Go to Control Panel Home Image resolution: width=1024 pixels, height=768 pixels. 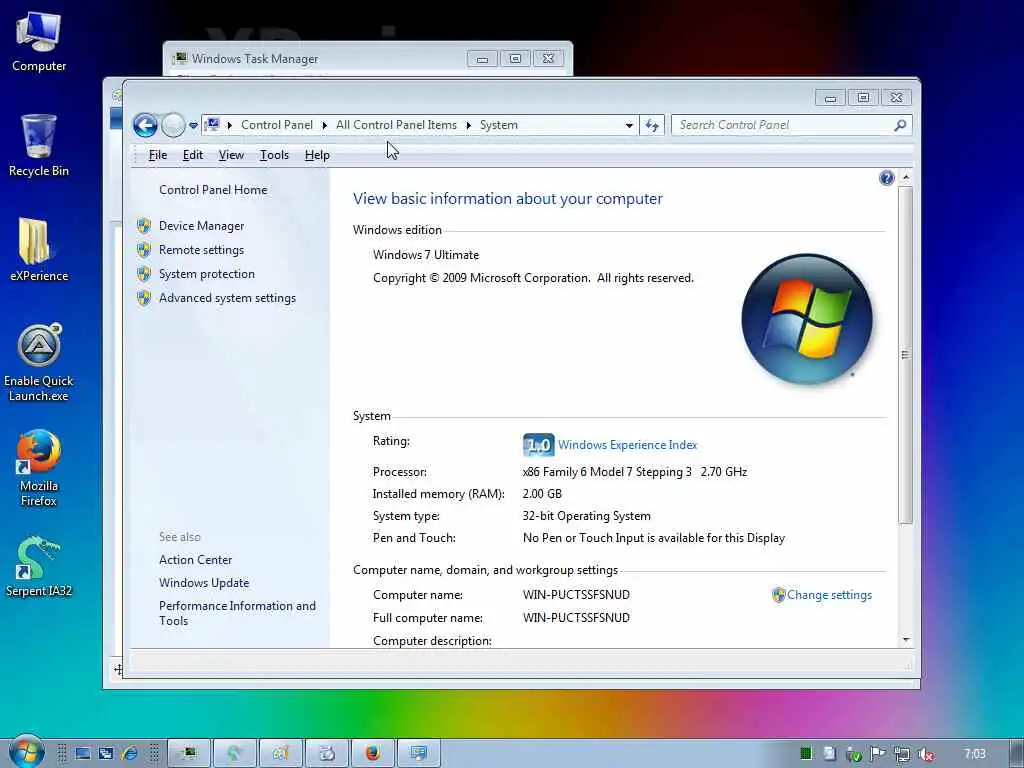[x=213, y=189]
